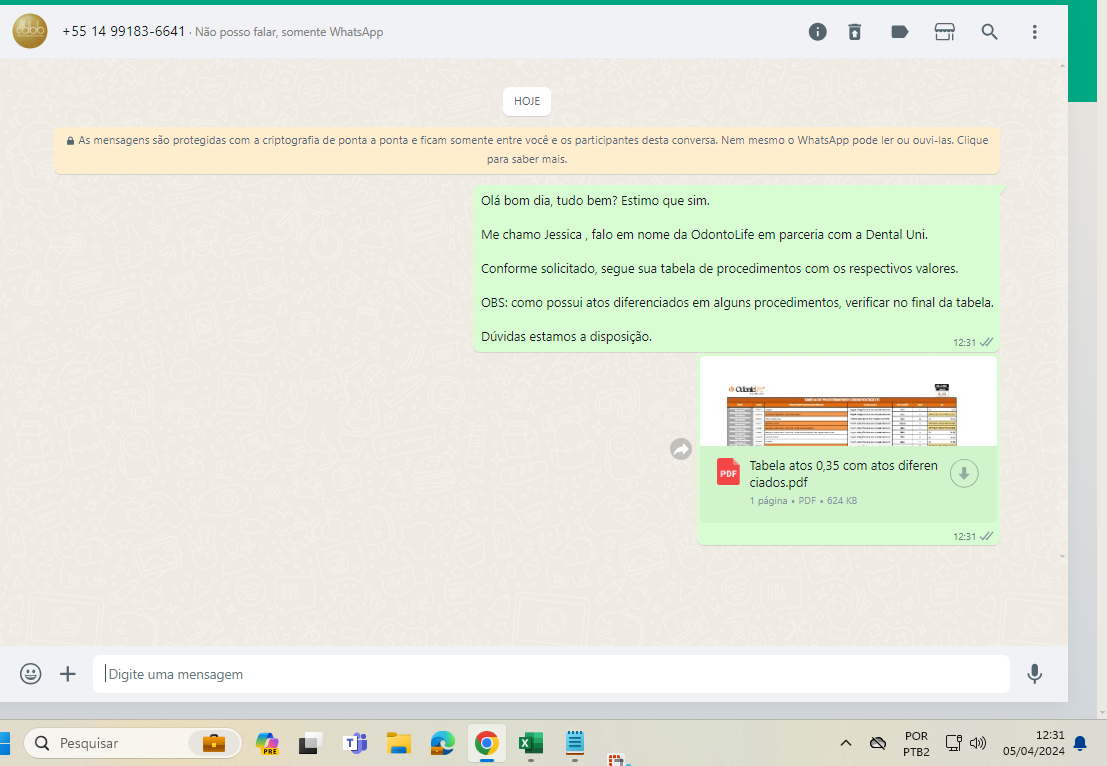
Task: Switch to Google Chrome on taskbar
Action: (486, 743)
